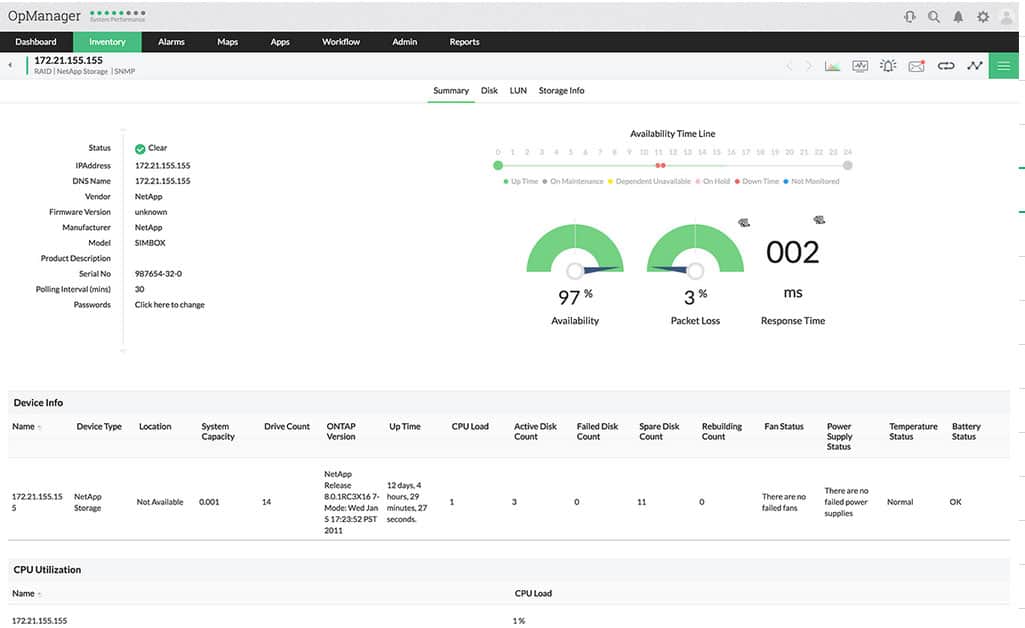Open the performance monitor screen icon
Image resolution: width=1025 pixels, height=628 pixels.
point(860,66)
